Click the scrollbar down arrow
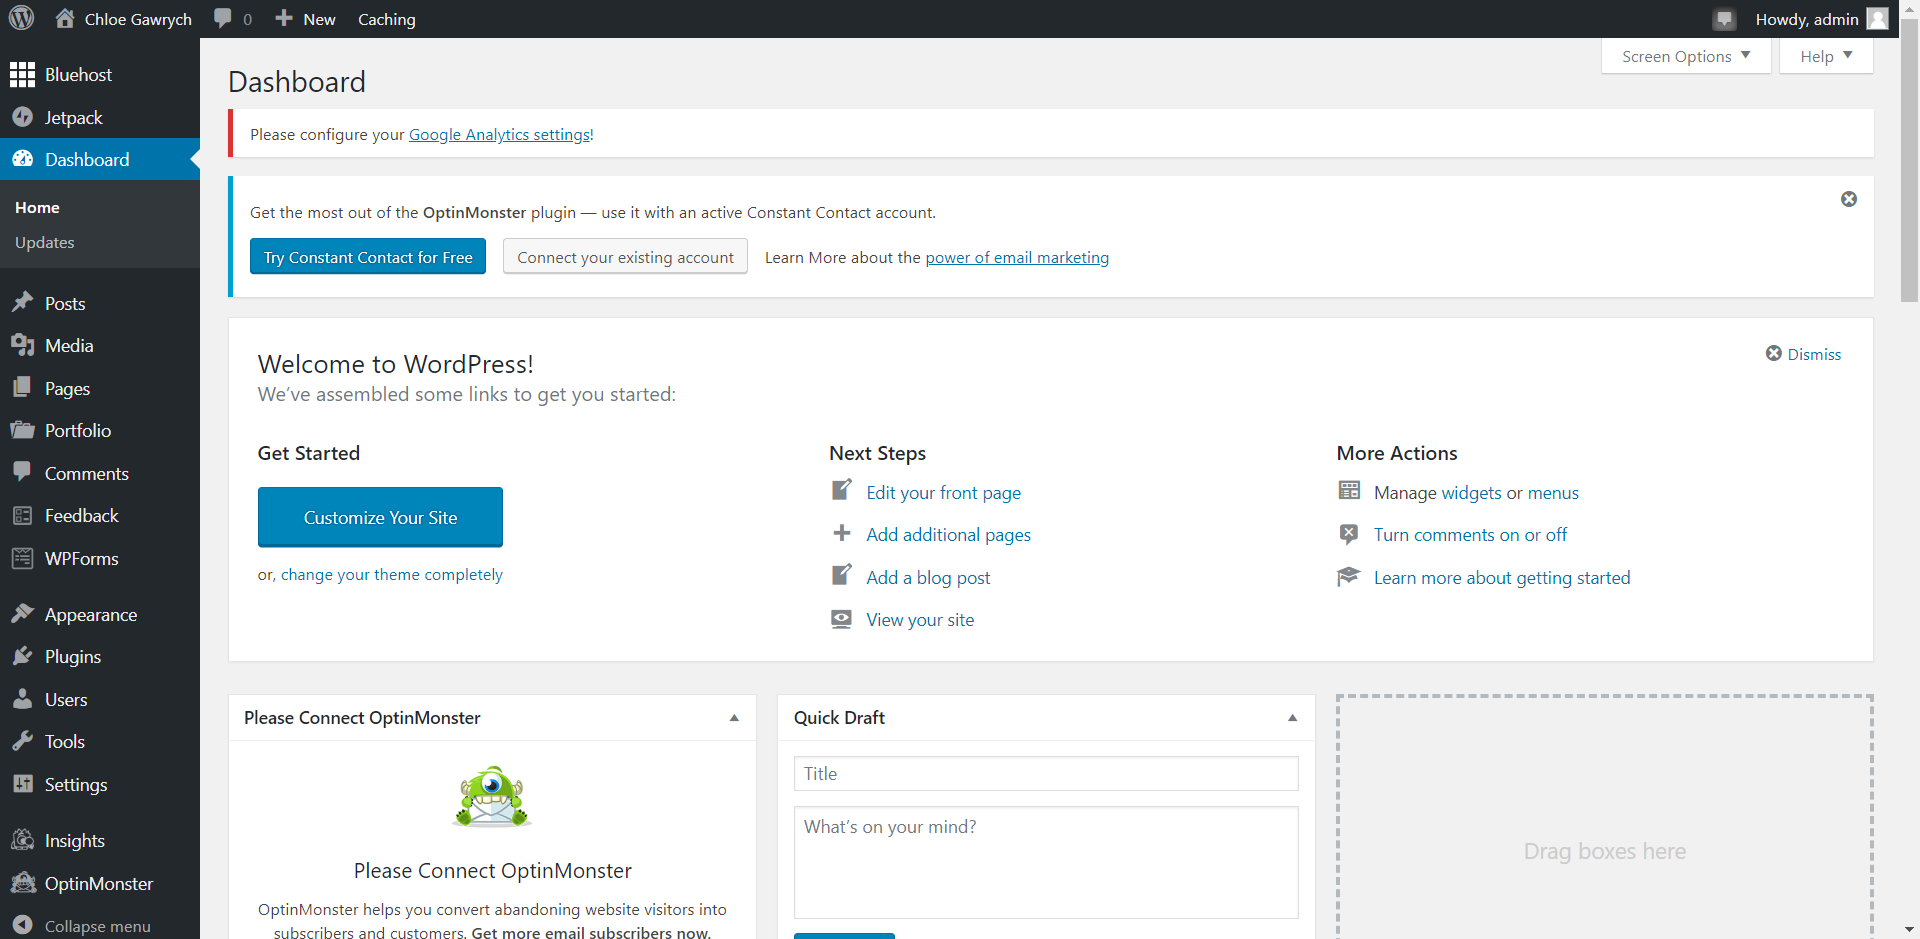Image resolution: width=1920 pixels, height=939 pixels. [1909, 929]
